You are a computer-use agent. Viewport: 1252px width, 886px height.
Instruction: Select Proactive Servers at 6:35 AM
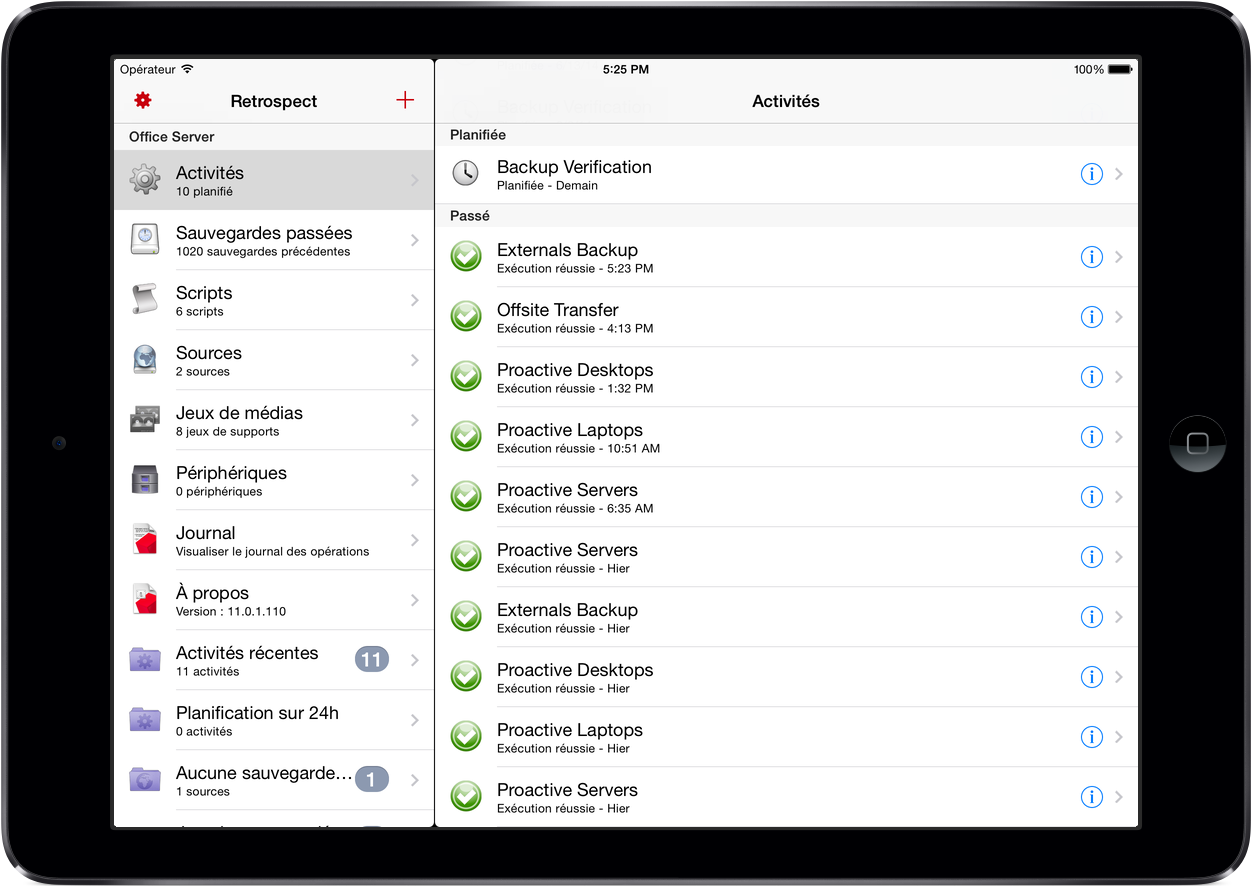[787, 497]
